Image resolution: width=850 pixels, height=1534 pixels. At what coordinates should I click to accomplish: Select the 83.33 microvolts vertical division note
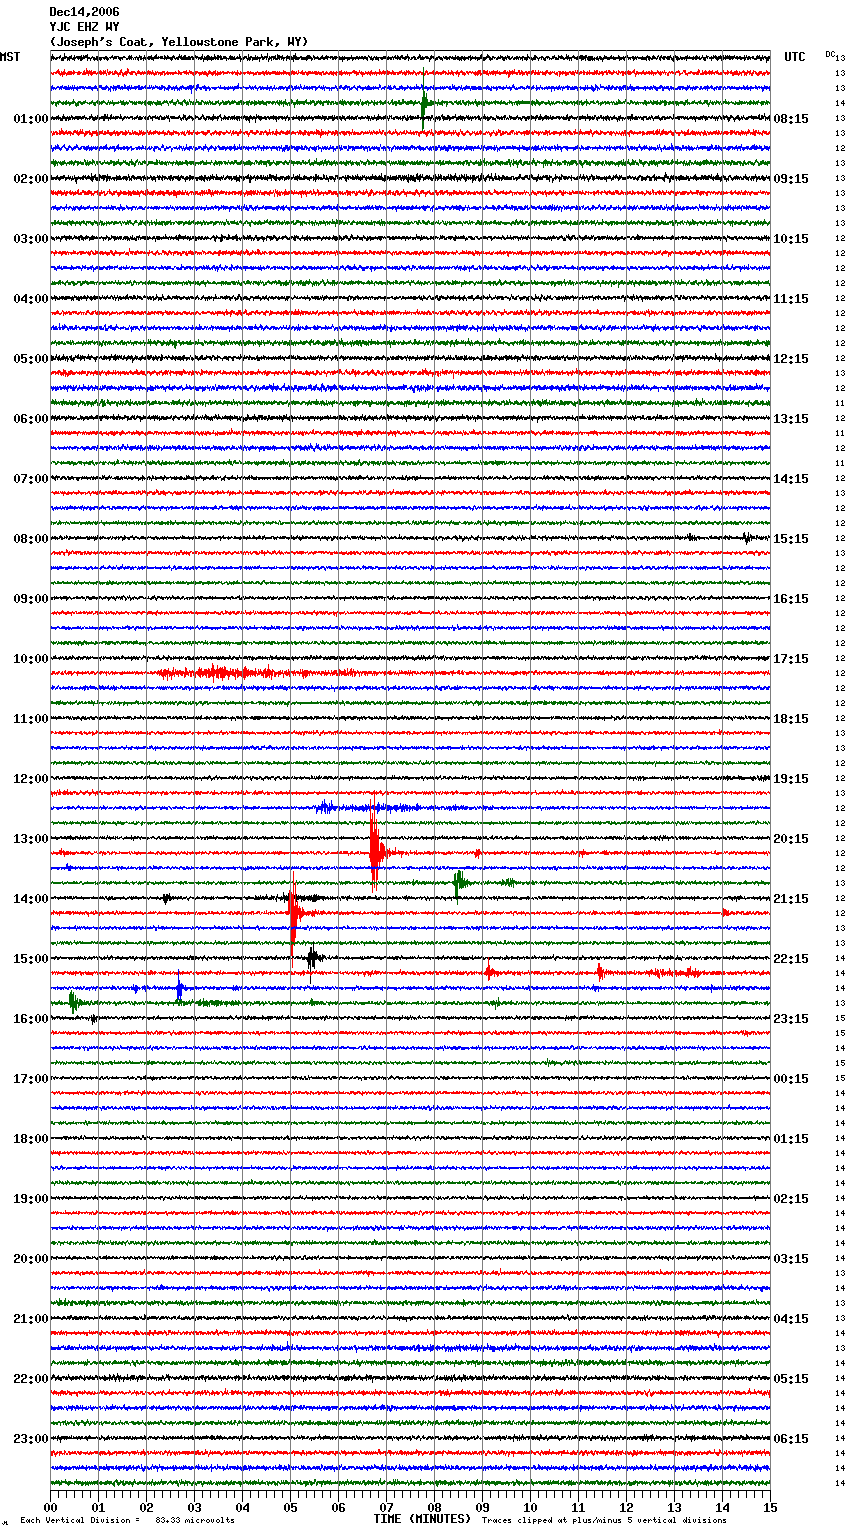point(127,1520)
